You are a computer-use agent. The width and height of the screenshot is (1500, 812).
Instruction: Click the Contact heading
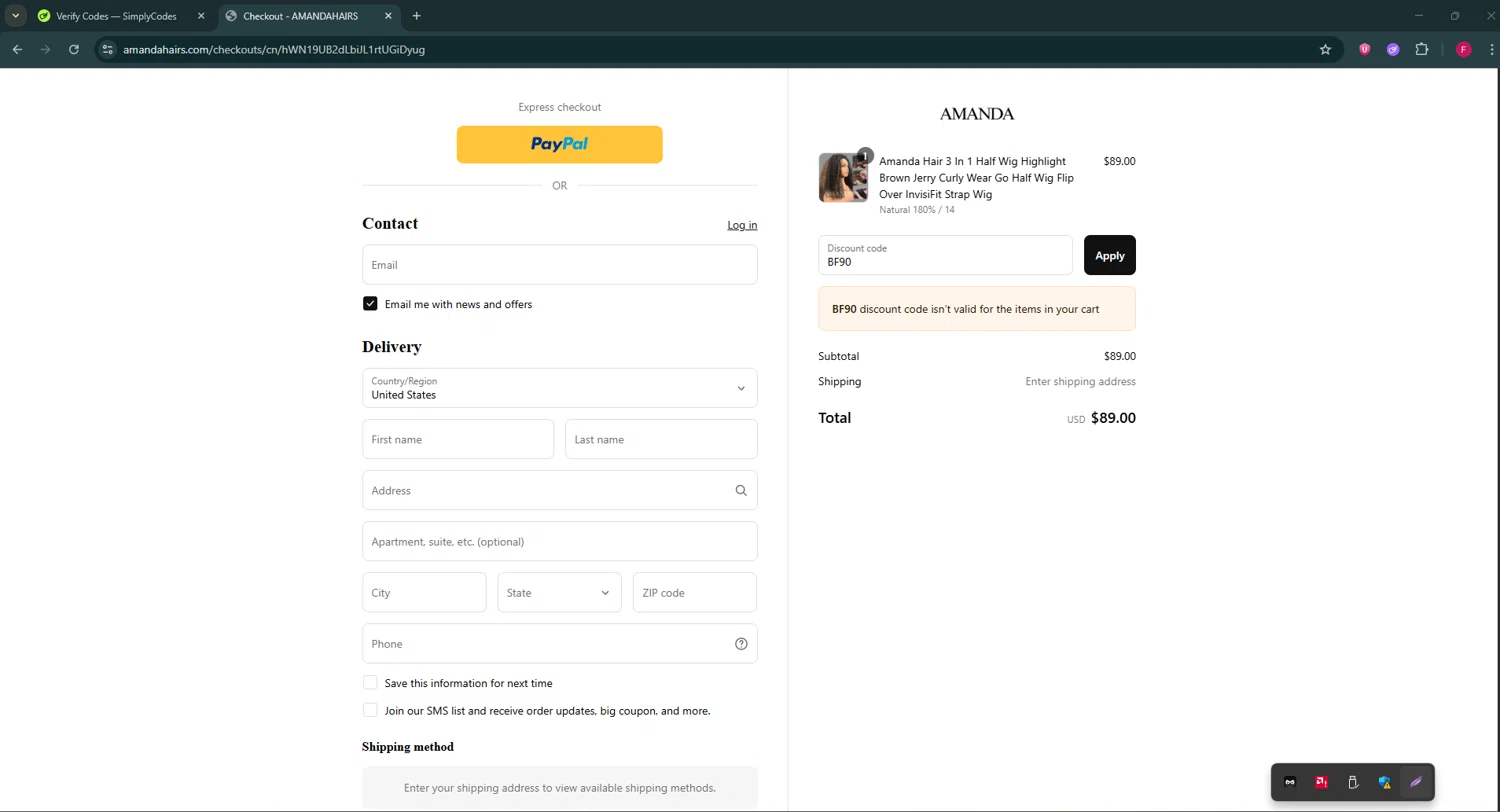tap(390, 224)
